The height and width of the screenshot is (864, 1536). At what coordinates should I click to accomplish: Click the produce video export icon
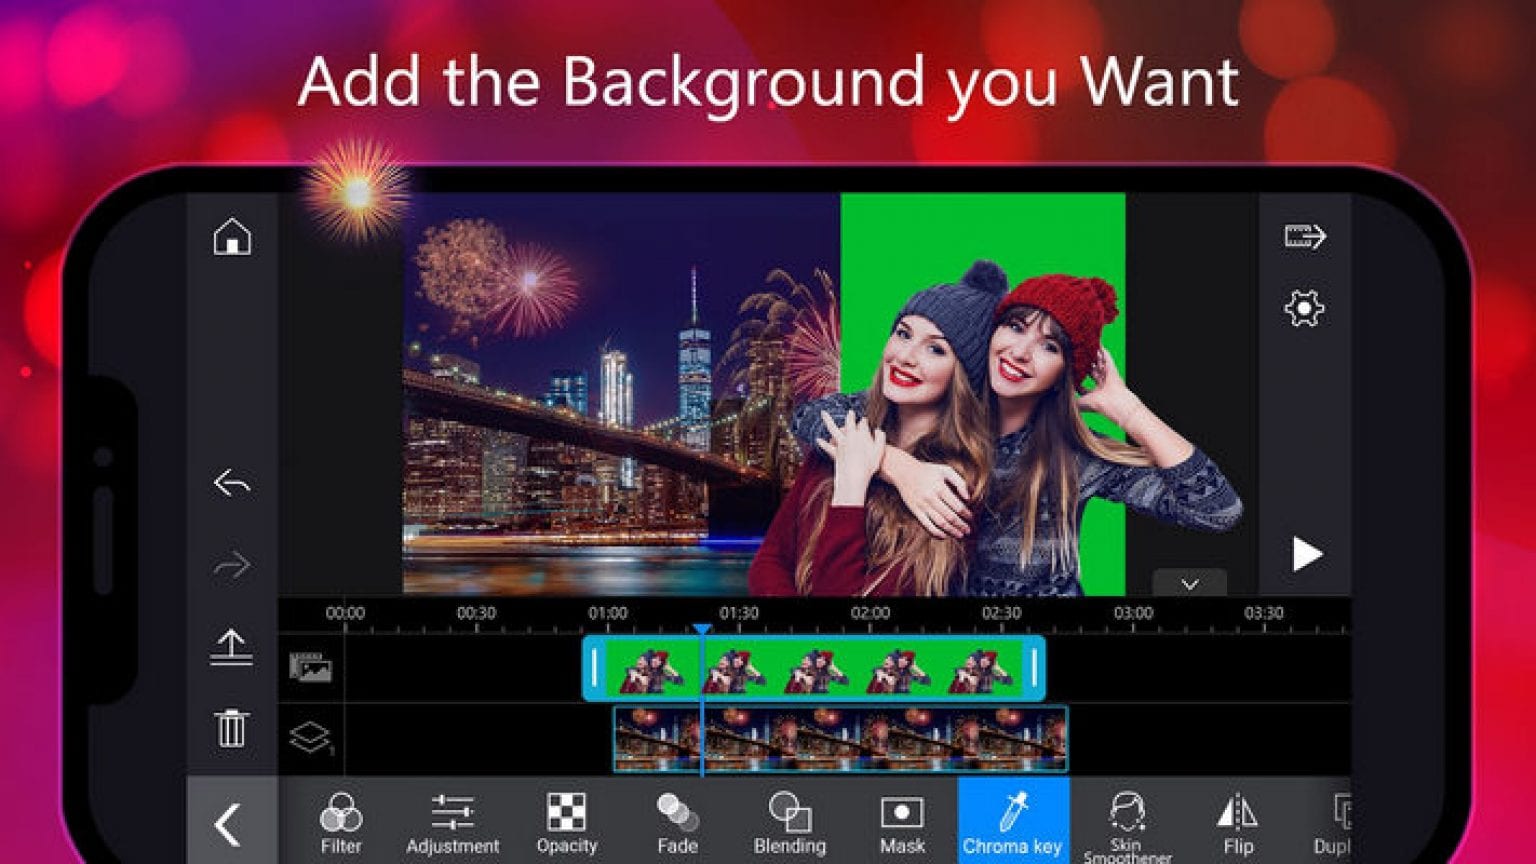tap(1304, 237)
